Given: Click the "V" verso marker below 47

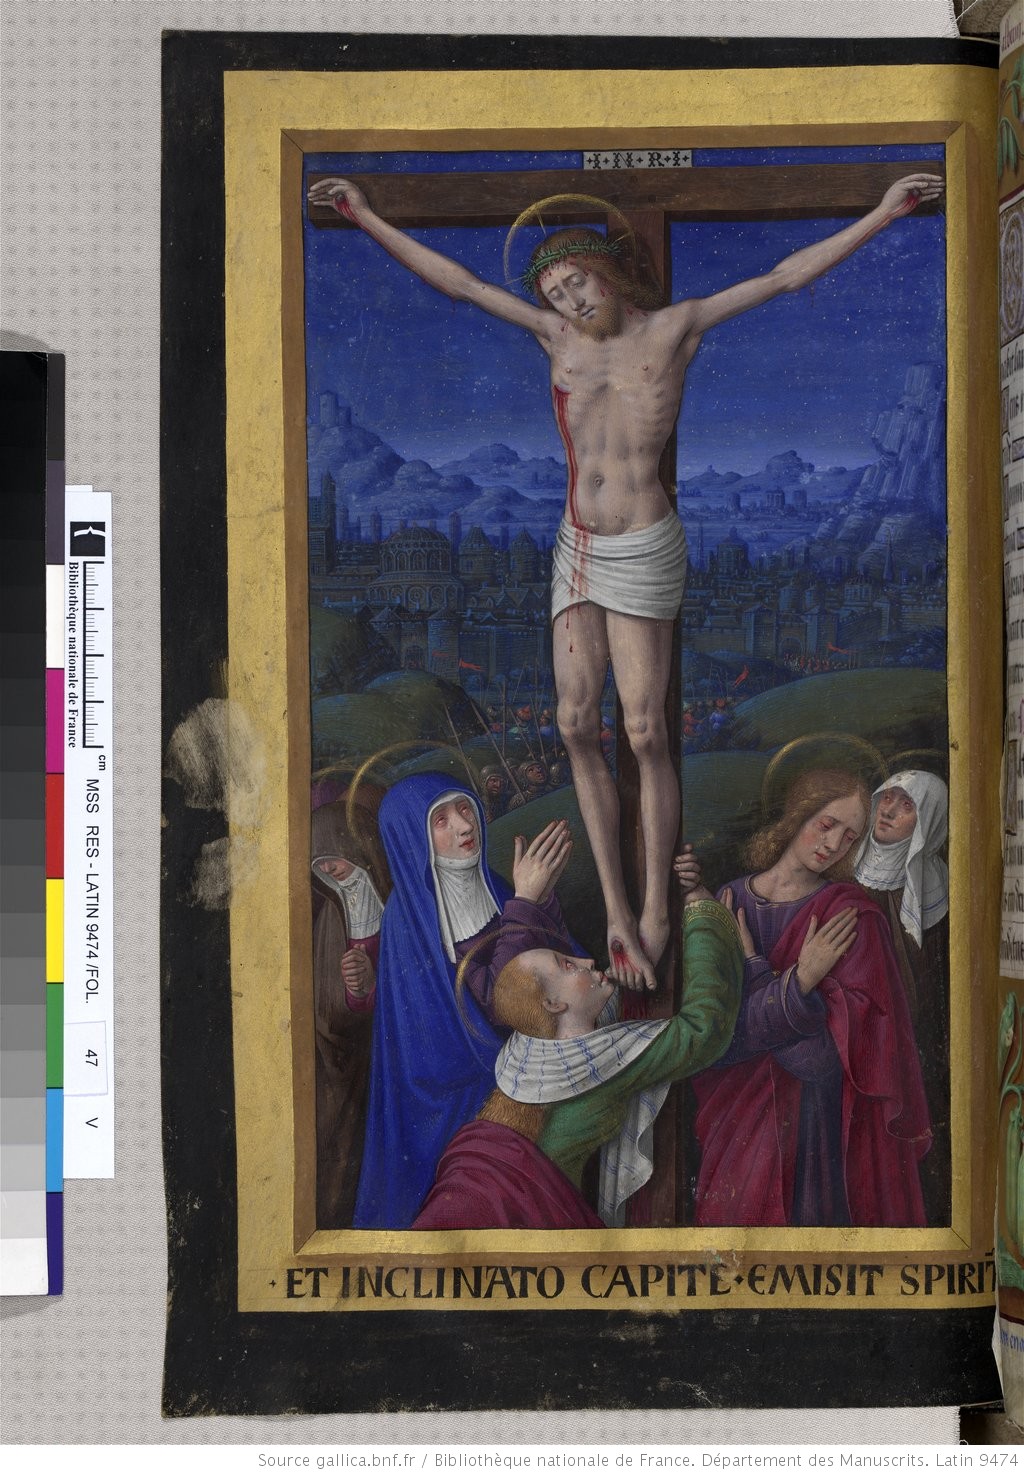Looking at the screenshot, I should [92, 1123].
